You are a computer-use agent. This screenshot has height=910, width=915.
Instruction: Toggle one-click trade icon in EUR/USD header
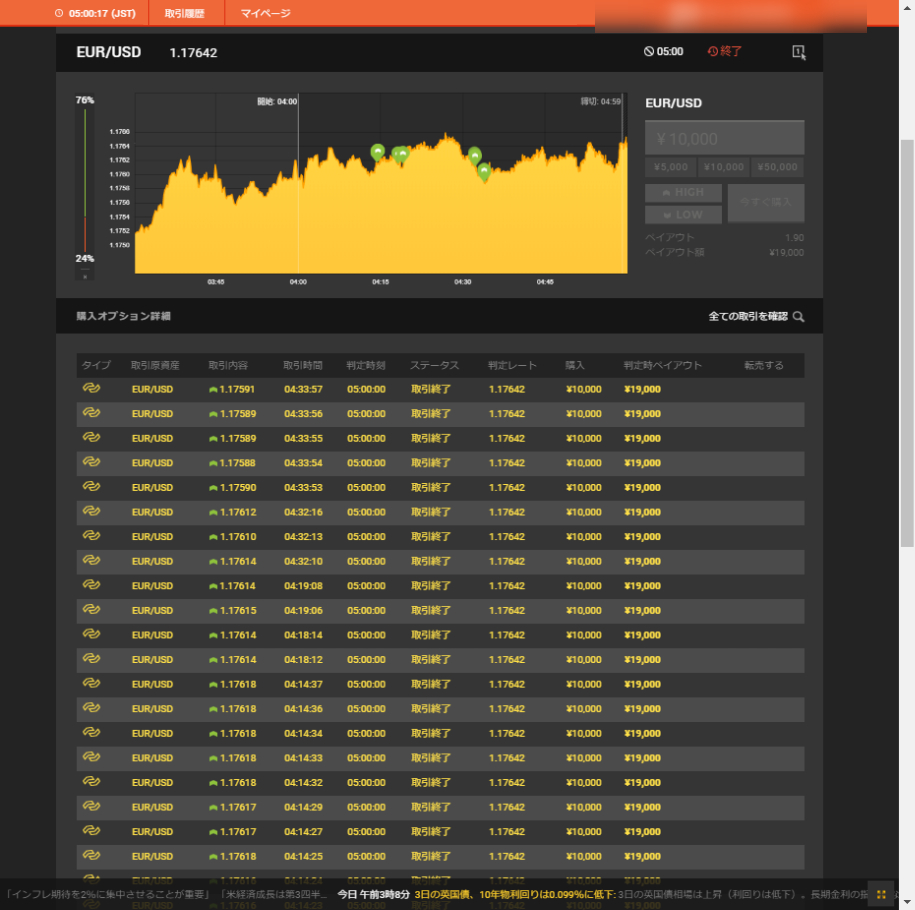tap(799, 53)
